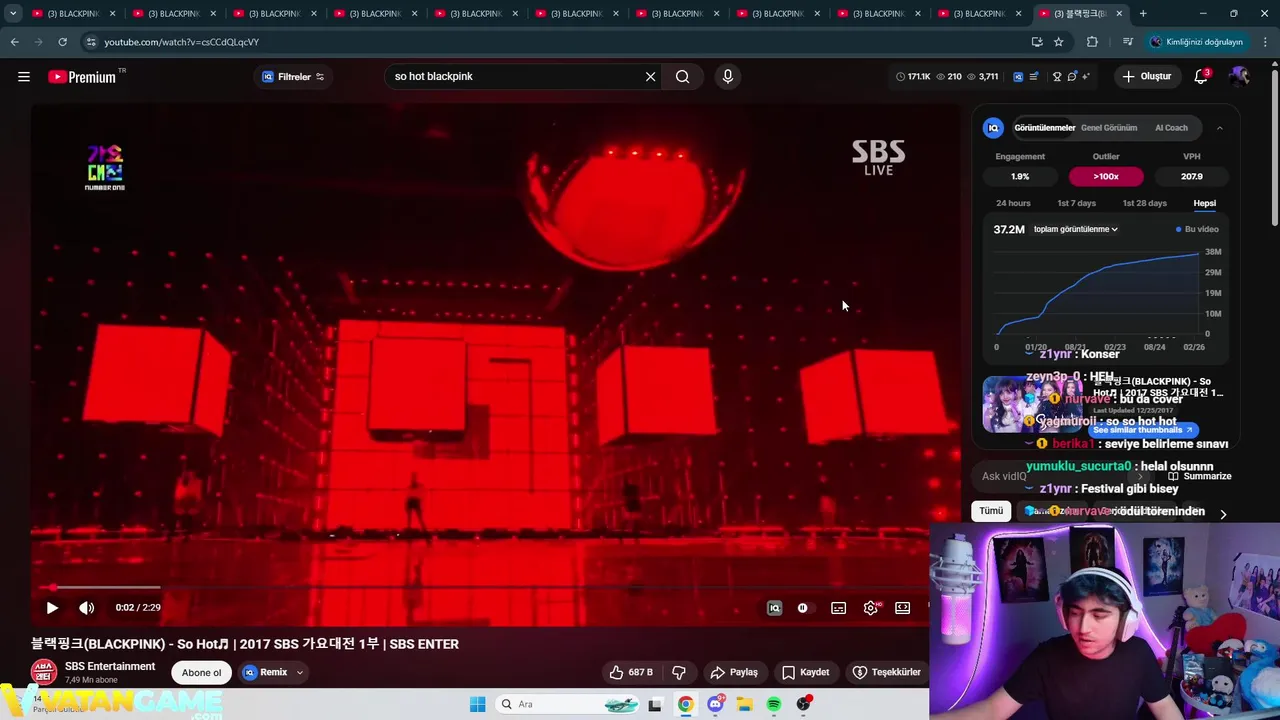1280x720 pixels.
Task: Open the vidIQ list icon in top bar
Action: coord(1034,76)
